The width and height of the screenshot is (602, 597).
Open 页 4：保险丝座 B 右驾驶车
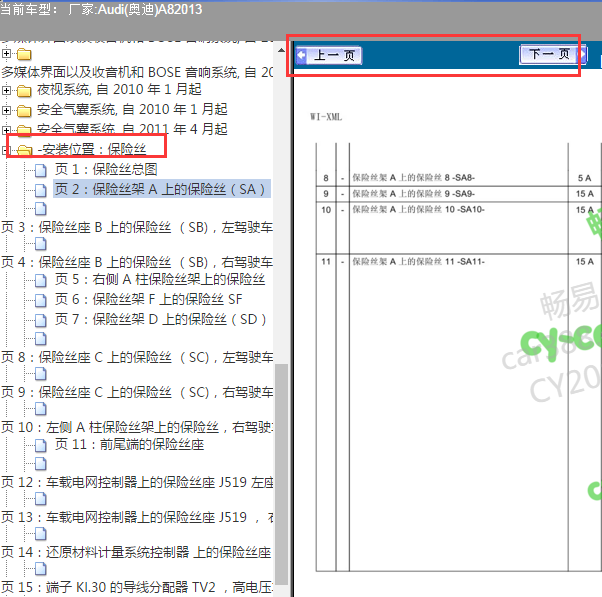click(137, 262)
